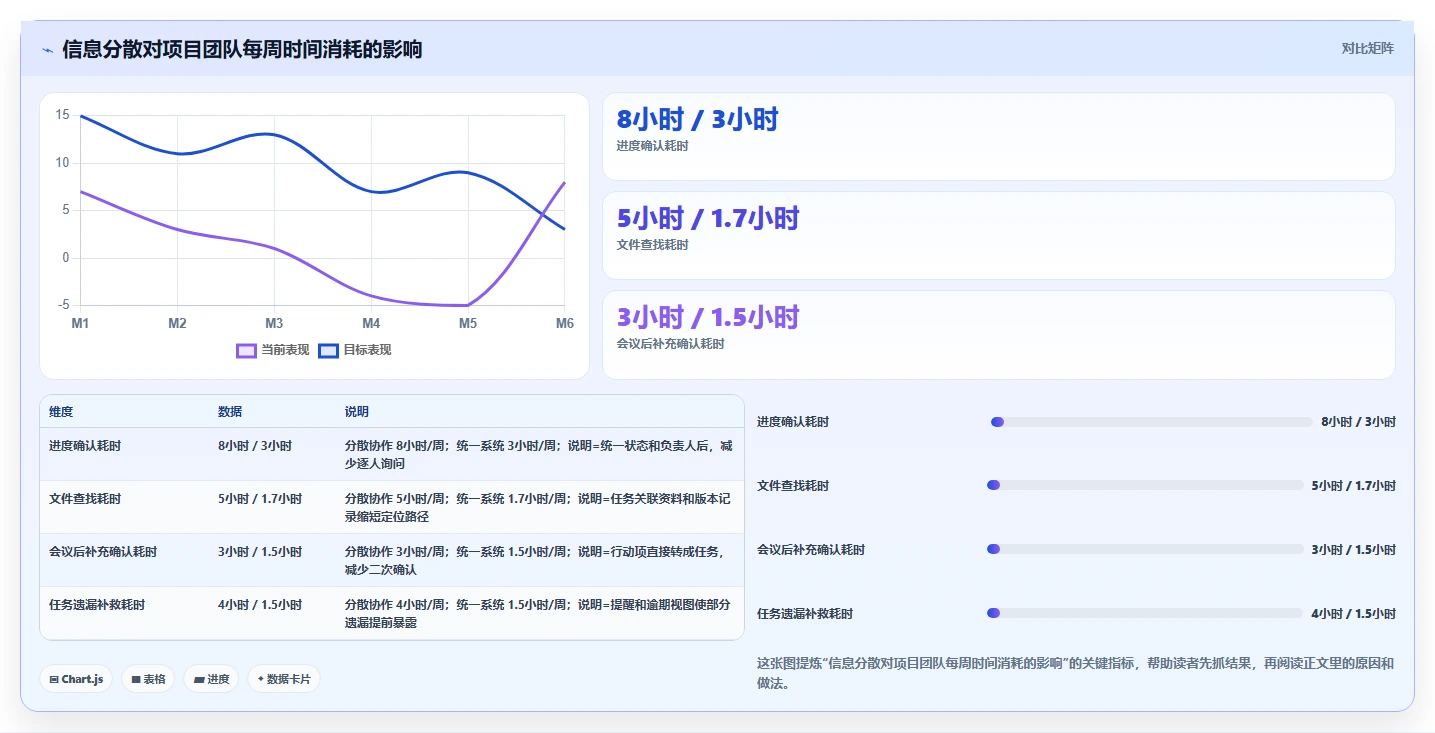Click the -5 value on chart y-axis

point(63,305)
